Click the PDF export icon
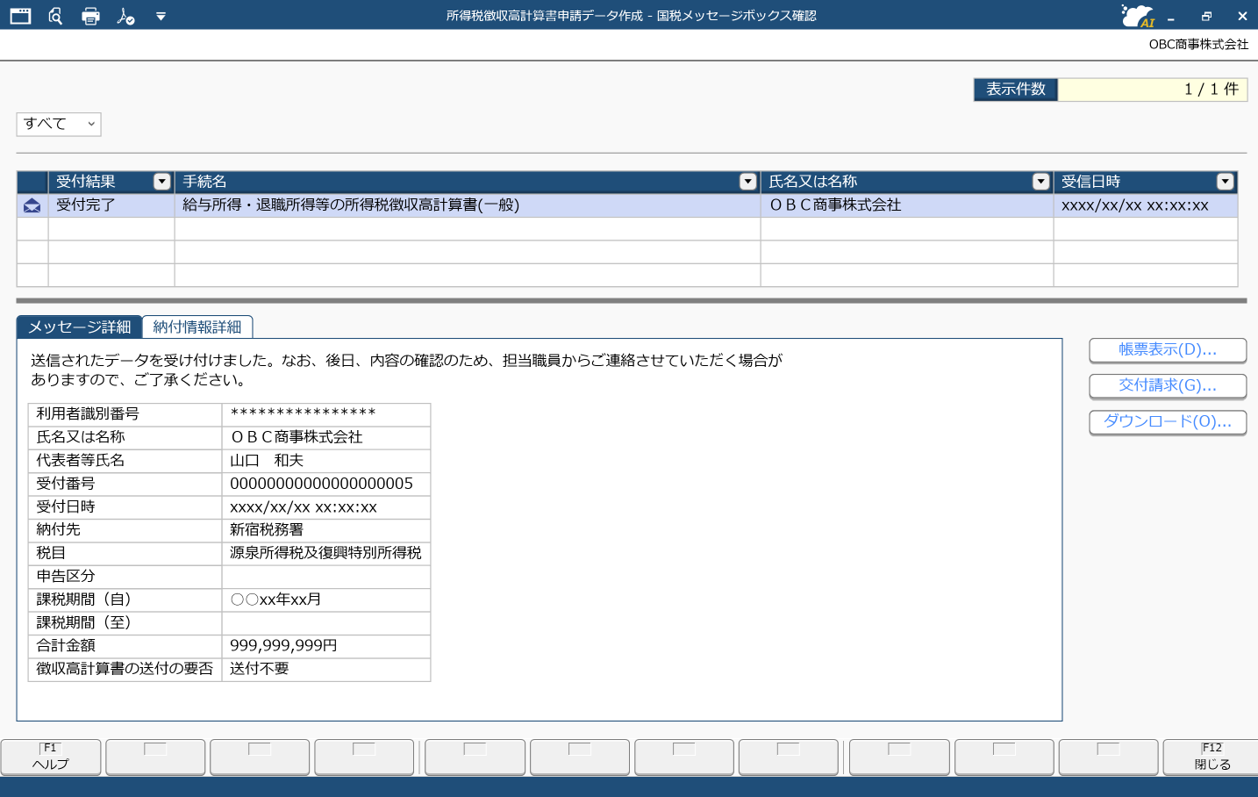 click(125, 16)
